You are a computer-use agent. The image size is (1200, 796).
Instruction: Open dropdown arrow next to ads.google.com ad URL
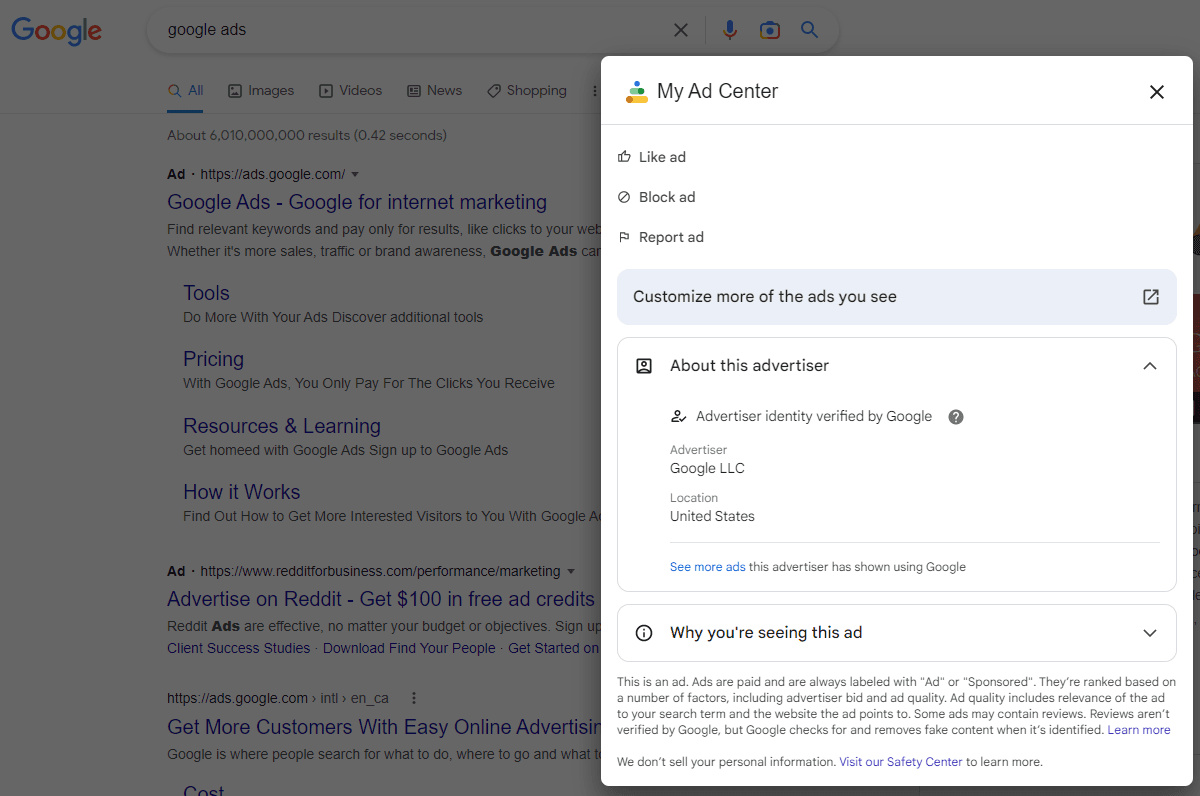355,175
